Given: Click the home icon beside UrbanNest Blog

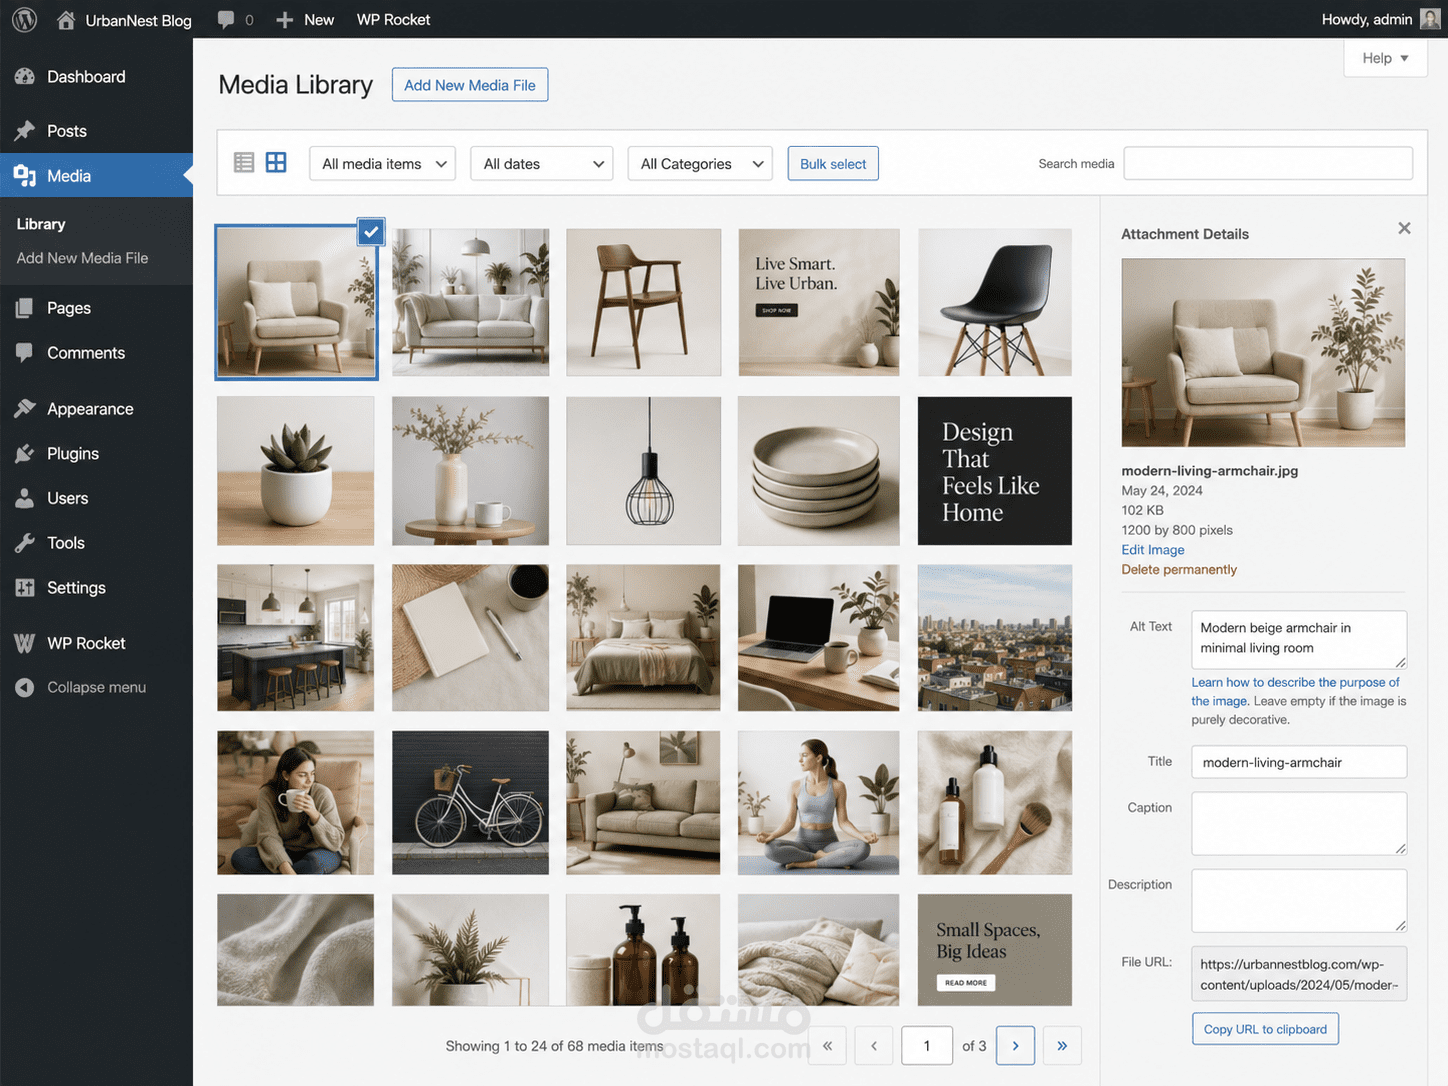Looking at the screenshot, I should click(66, 19).
